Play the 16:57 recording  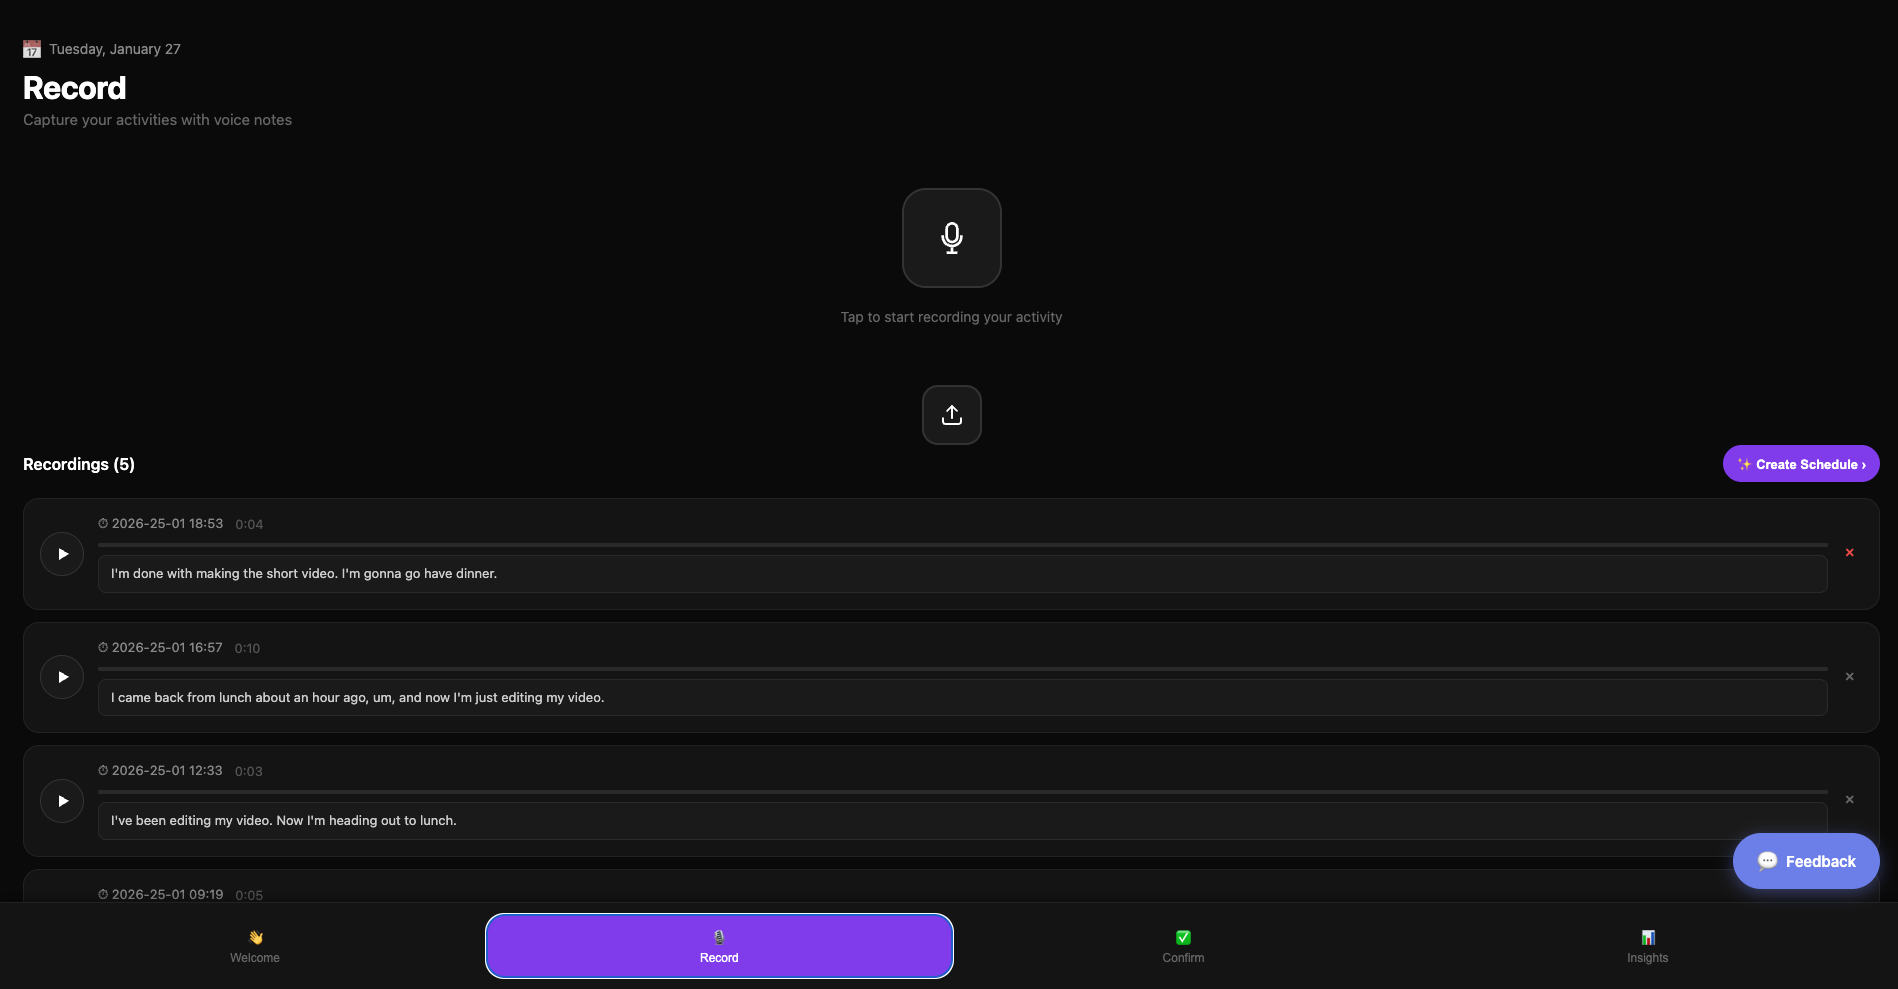point(61,677)
